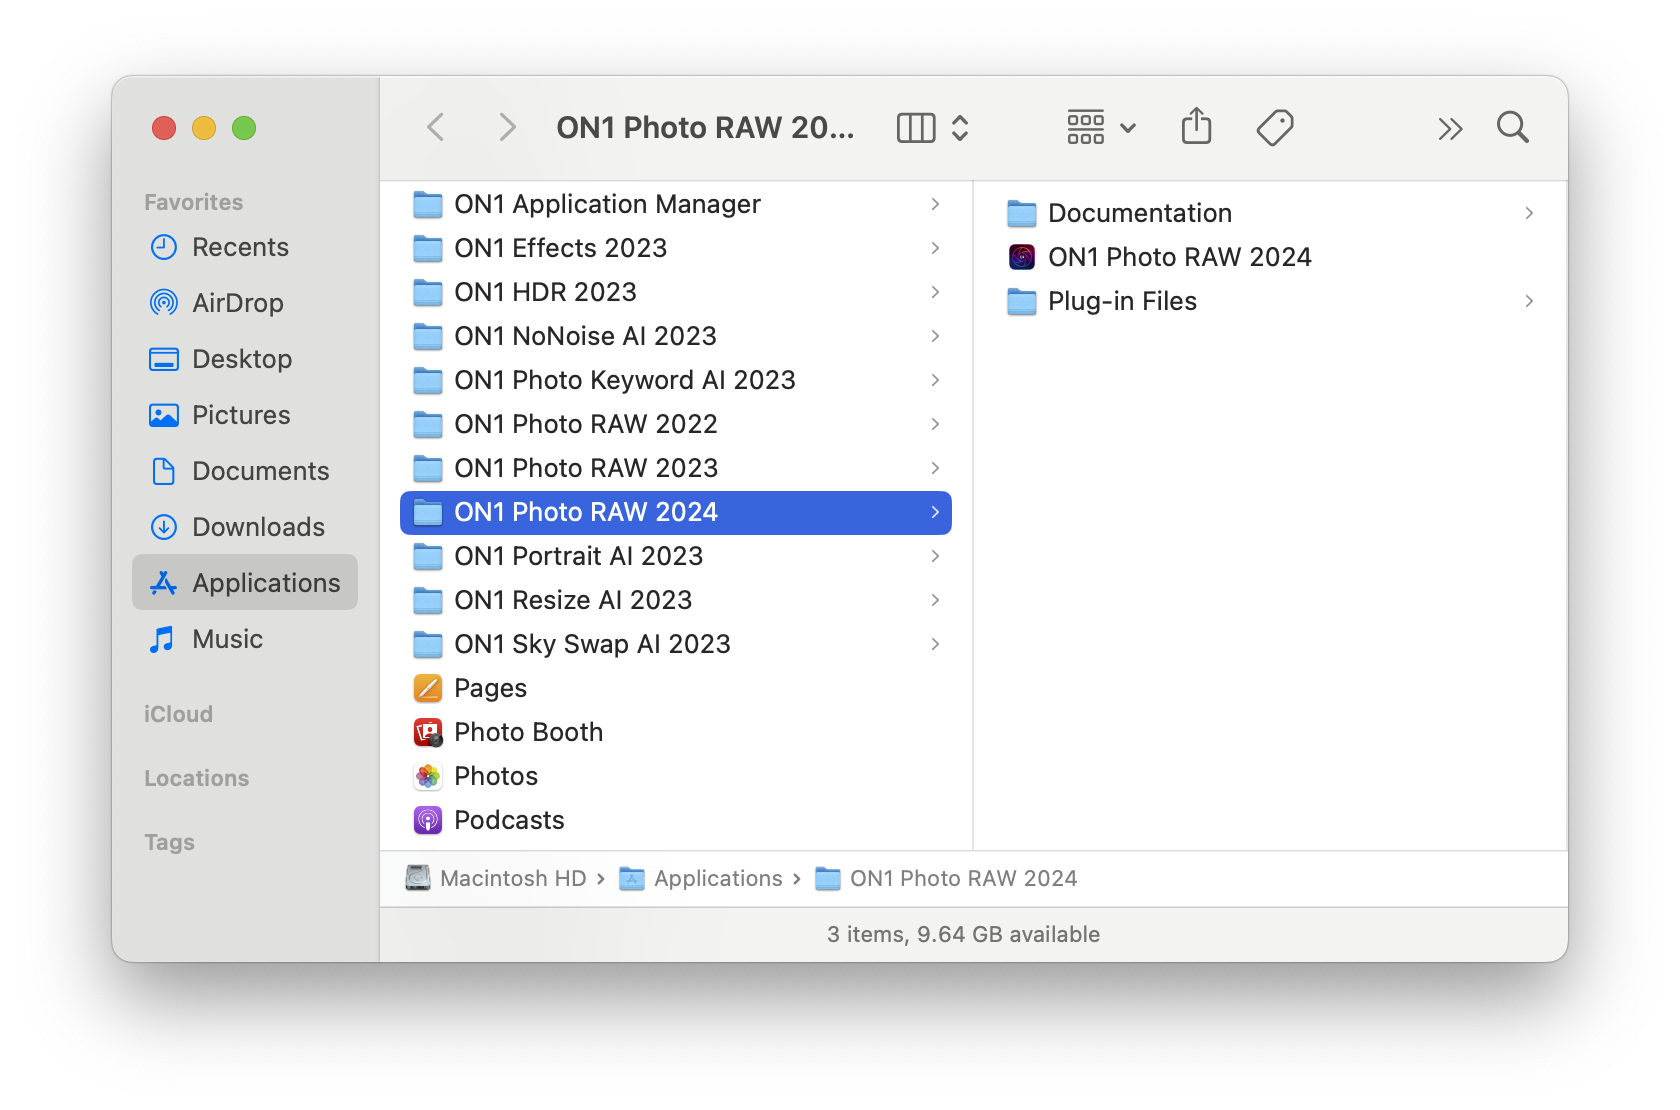Select the ON1 Photo RAW 2023 folder
1680x1110 pixels.
coord(676,468)
